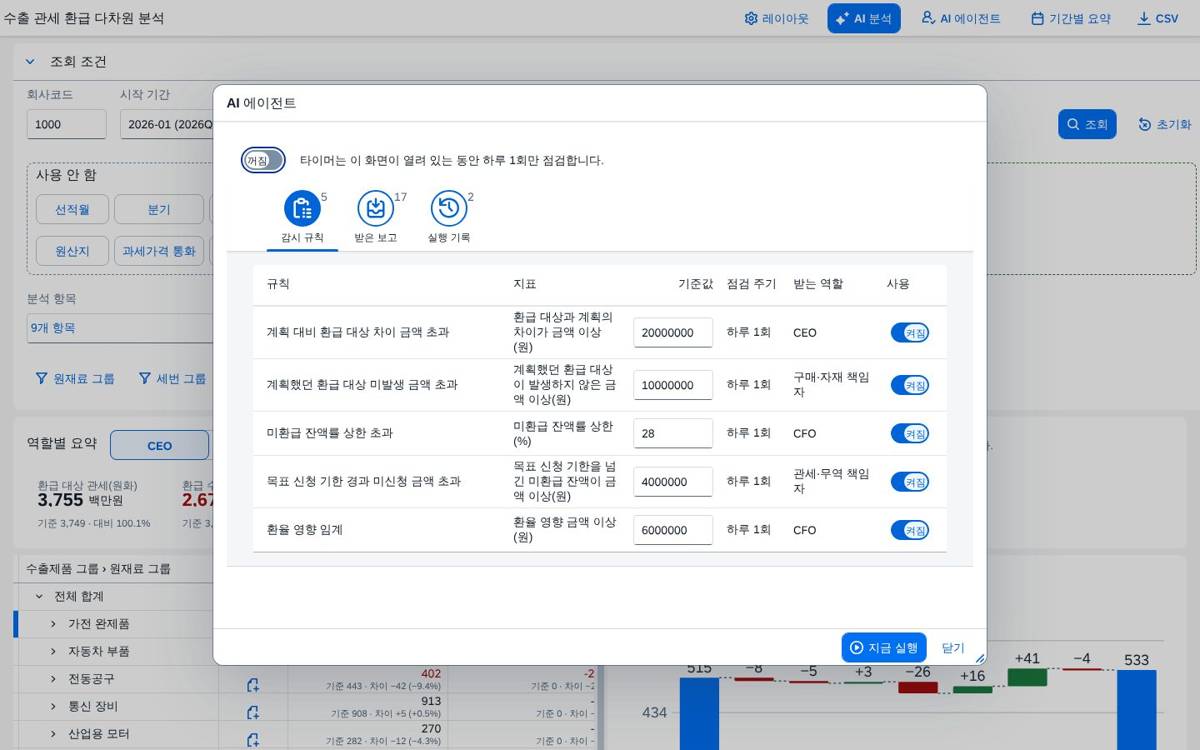The height and width of the screenshot is (750, 1200).
Task: Collapse the 조회 조건 section
Action: 30,62
